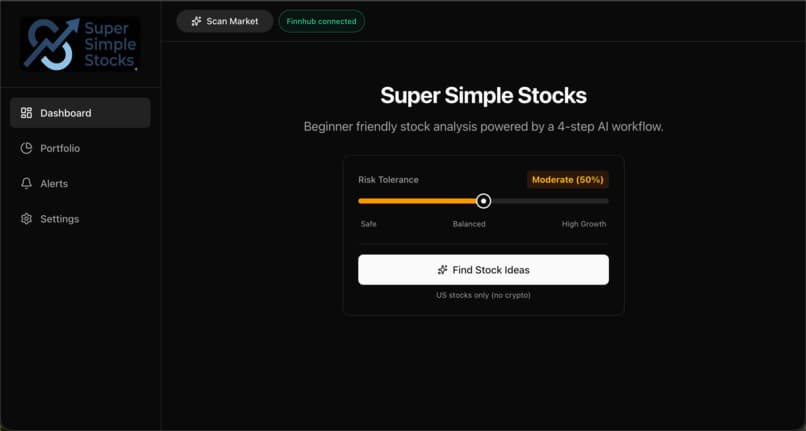Image resolution: width=806 pixels, height=431 pixels.
Task: Click the Super Simple Stocks logo
Action: 80,44
